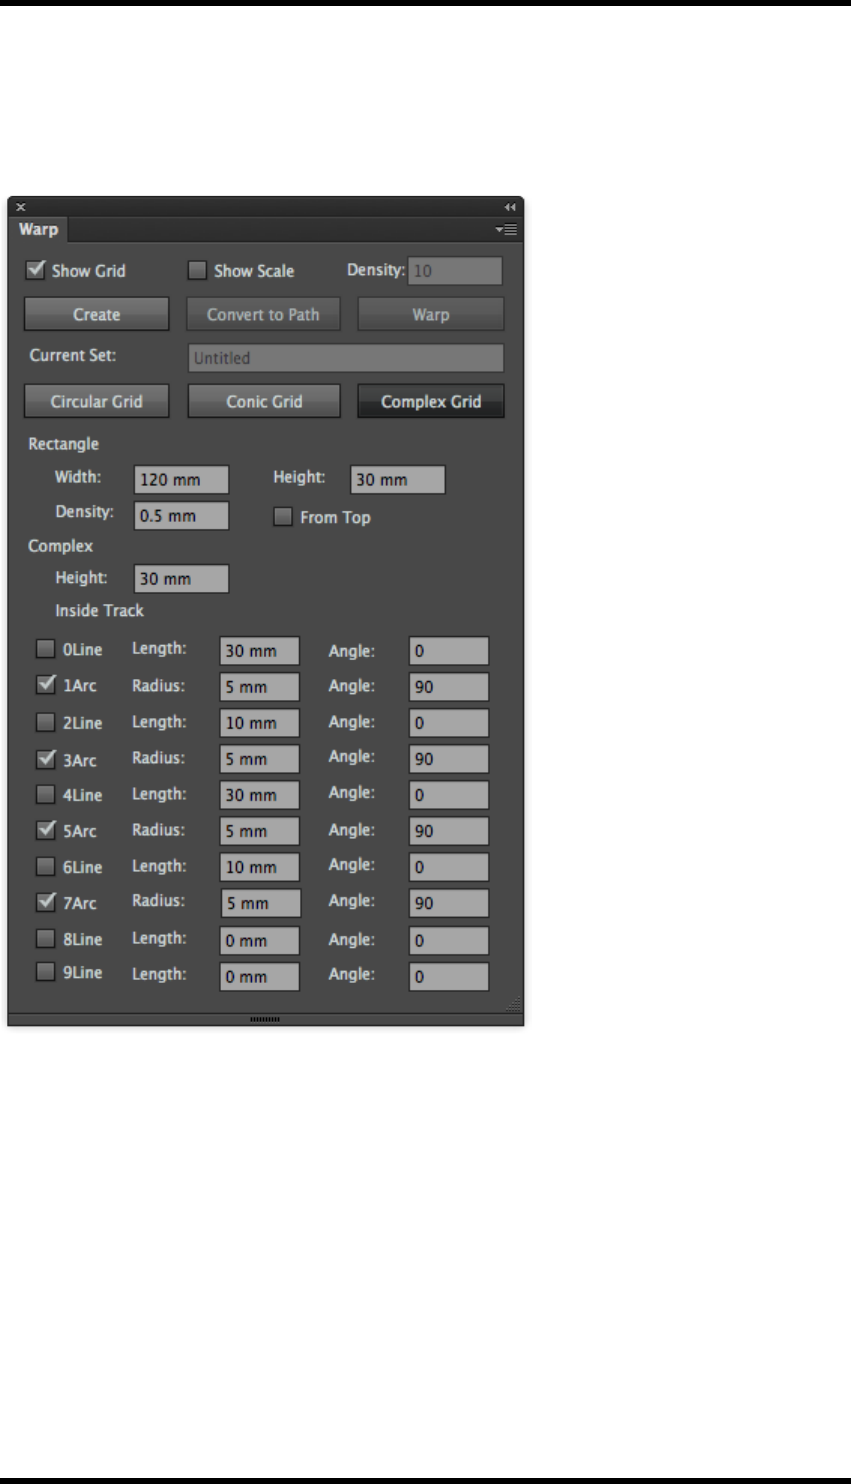Enable the Show Scale checkbox

198,270
